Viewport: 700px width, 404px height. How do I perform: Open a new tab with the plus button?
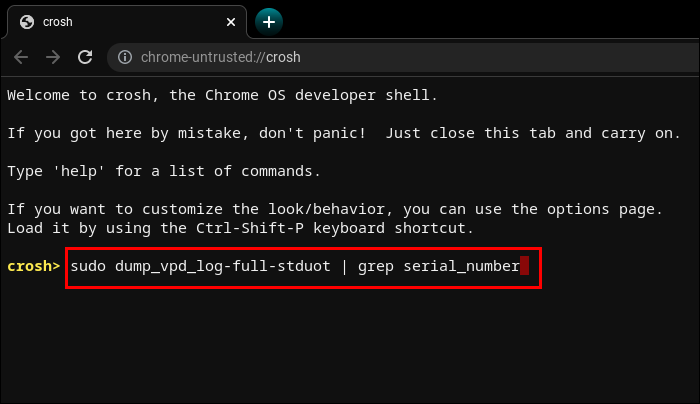269,21
